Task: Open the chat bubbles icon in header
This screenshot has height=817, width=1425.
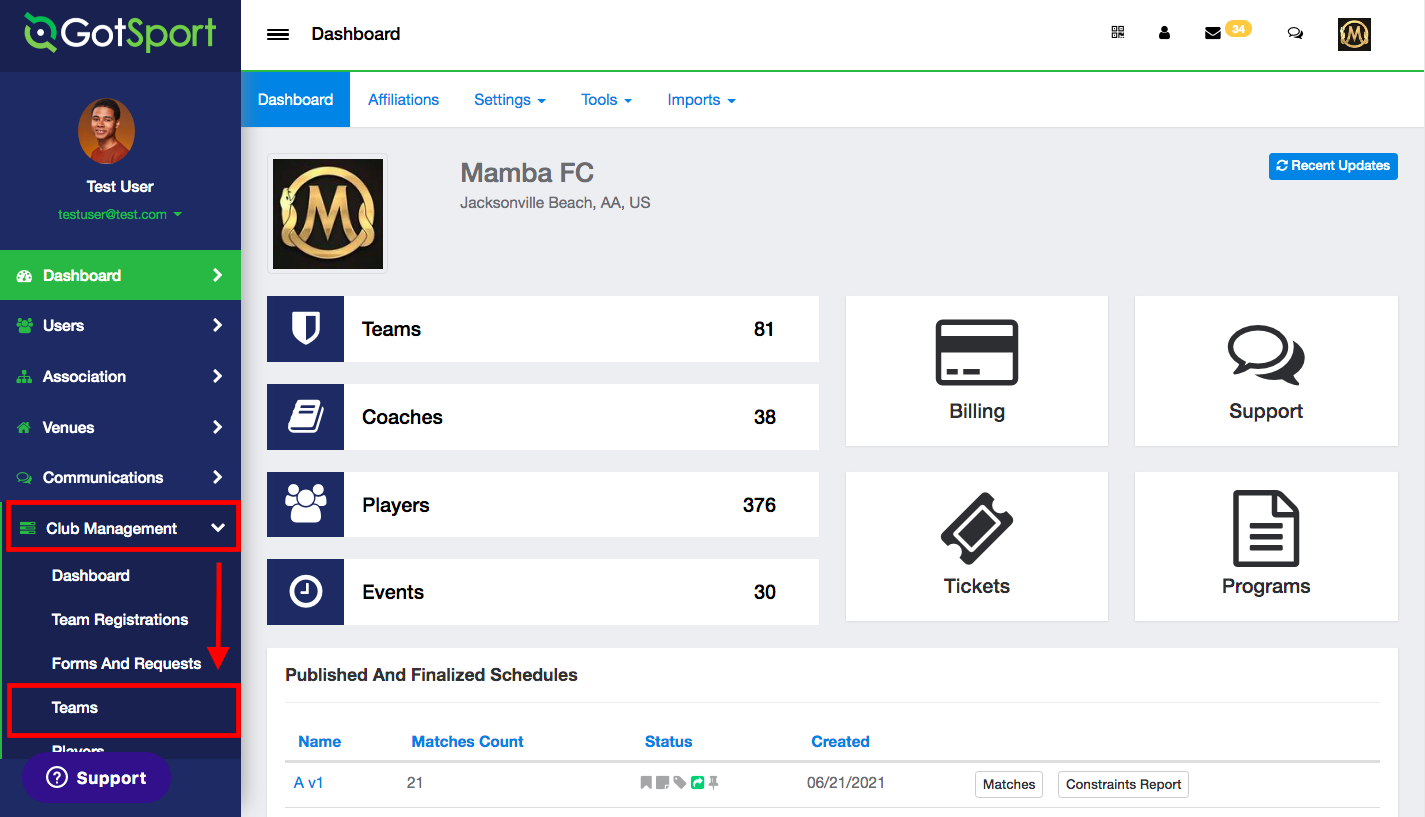Action: (1295, 33)
